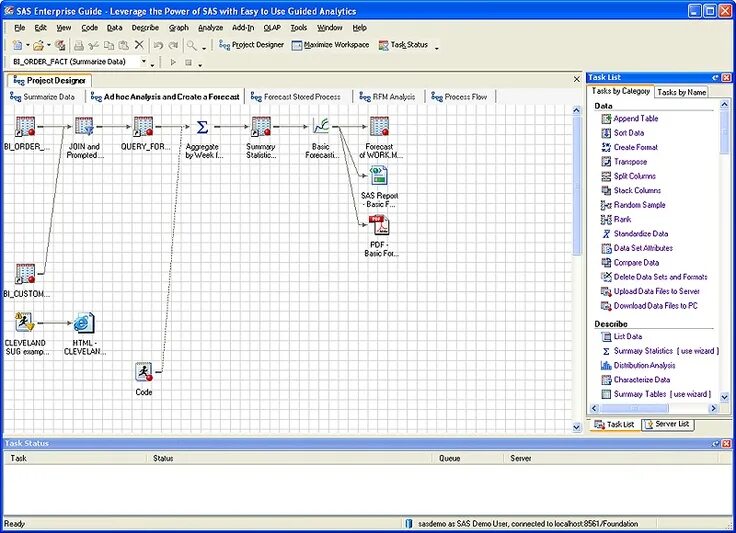Image resolution: width=736 pixels, height=533 pixels.
Task: Select the PDF - Basic For node
Action: (379, 225)
